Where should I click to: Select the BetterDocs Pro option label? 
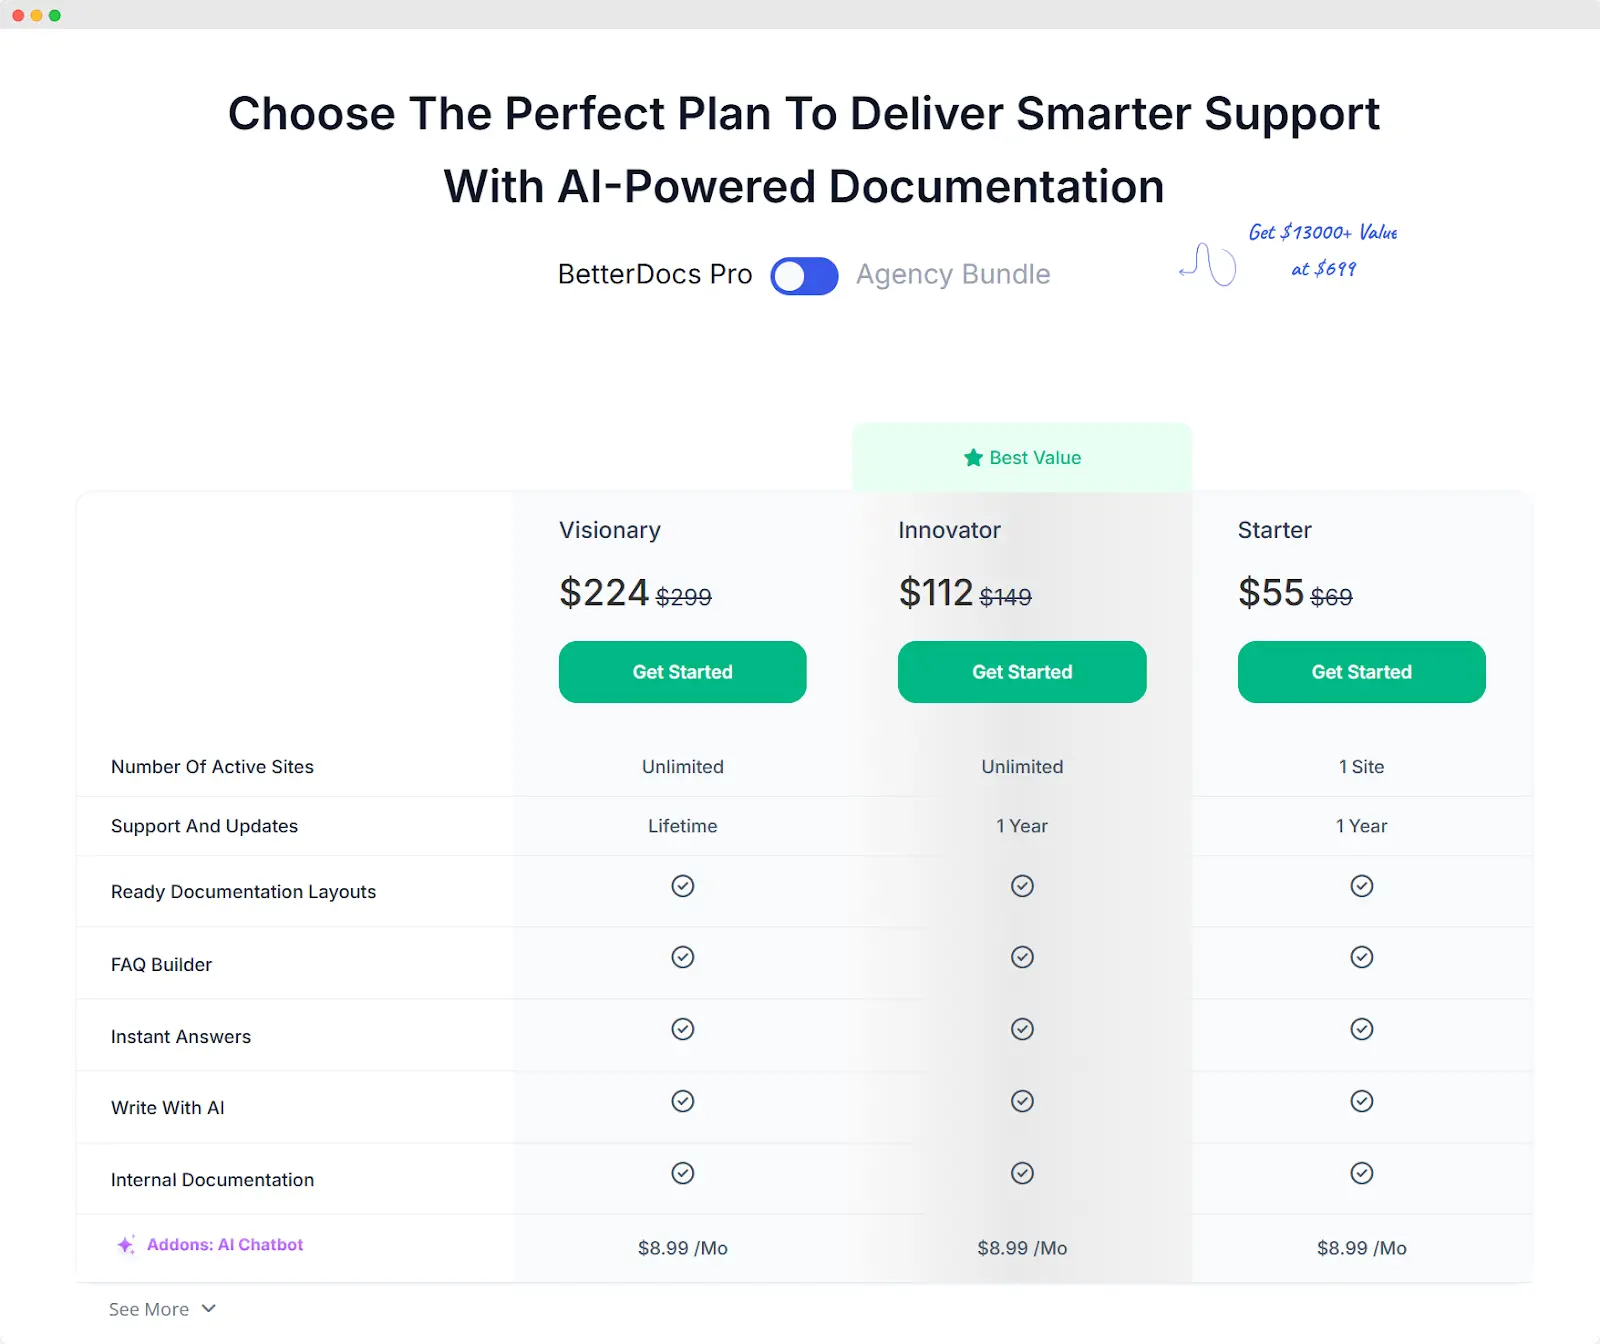click(655, 274)
